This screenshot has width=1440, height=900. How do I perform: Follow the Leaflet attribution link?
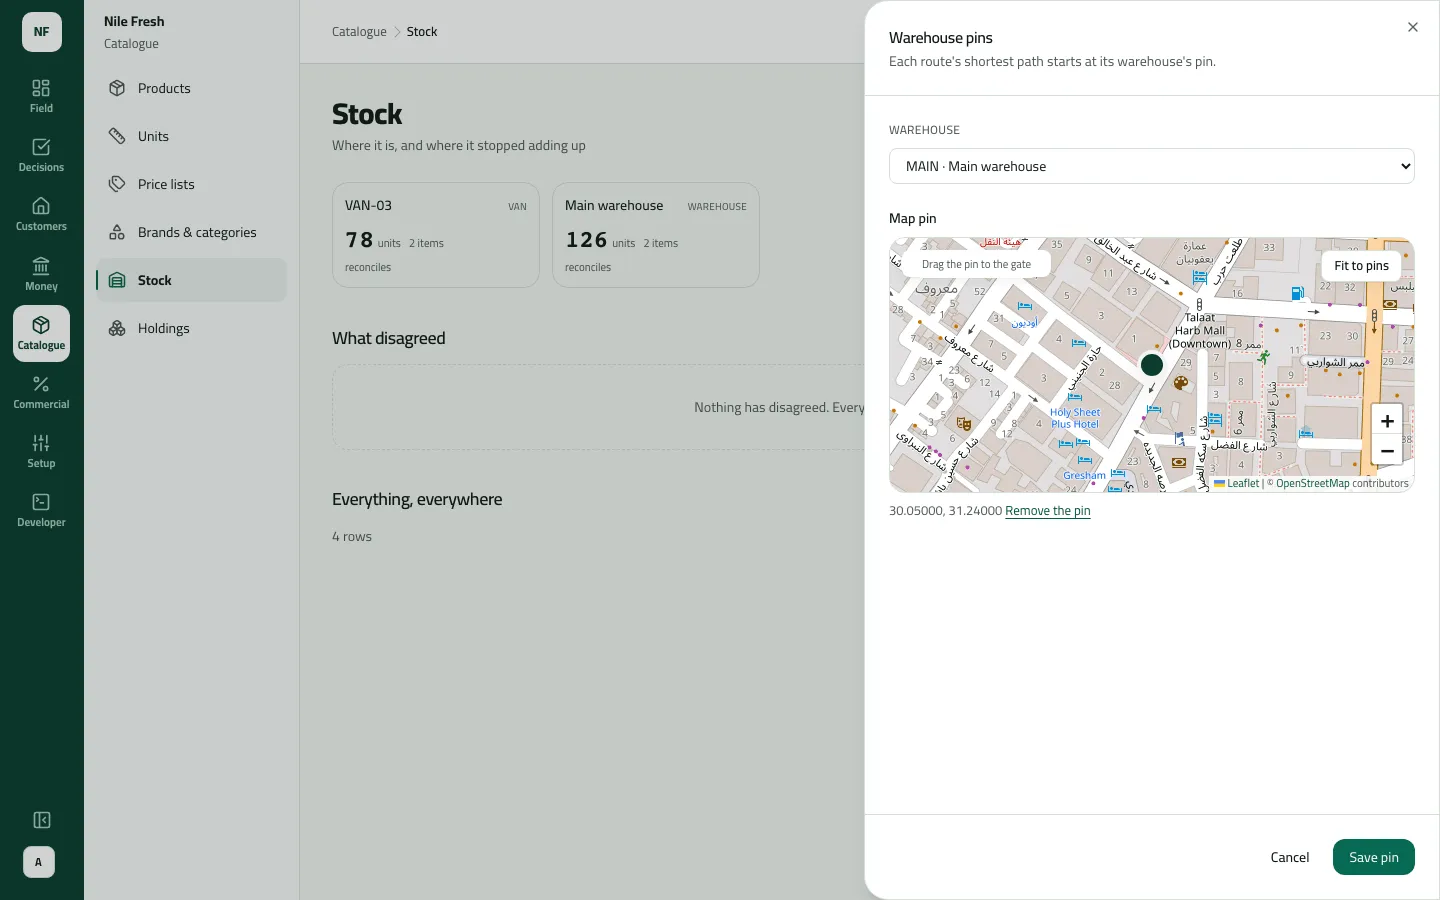pos(1237,484)
